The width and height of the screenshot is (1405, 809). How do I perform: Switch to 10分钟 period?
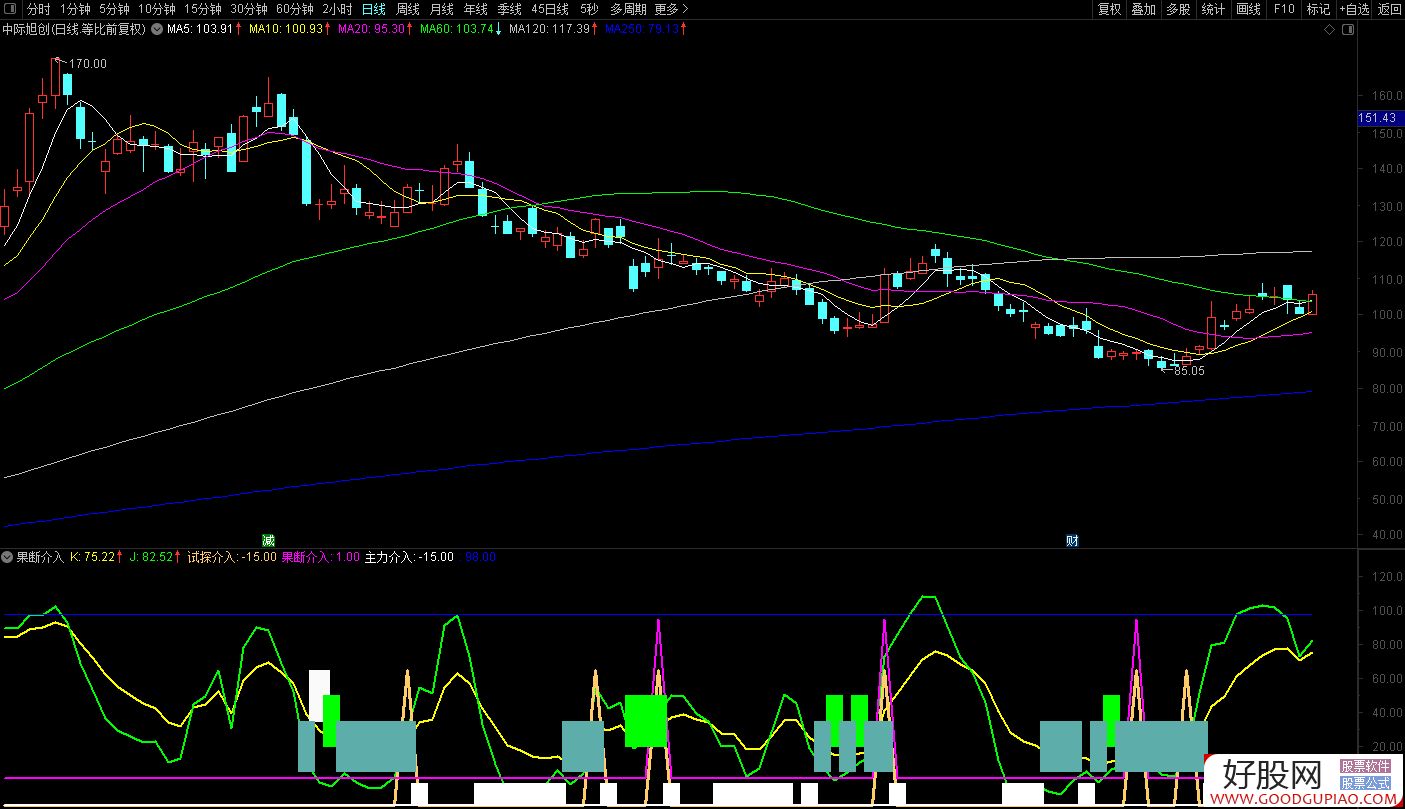(x=156, y=9)
